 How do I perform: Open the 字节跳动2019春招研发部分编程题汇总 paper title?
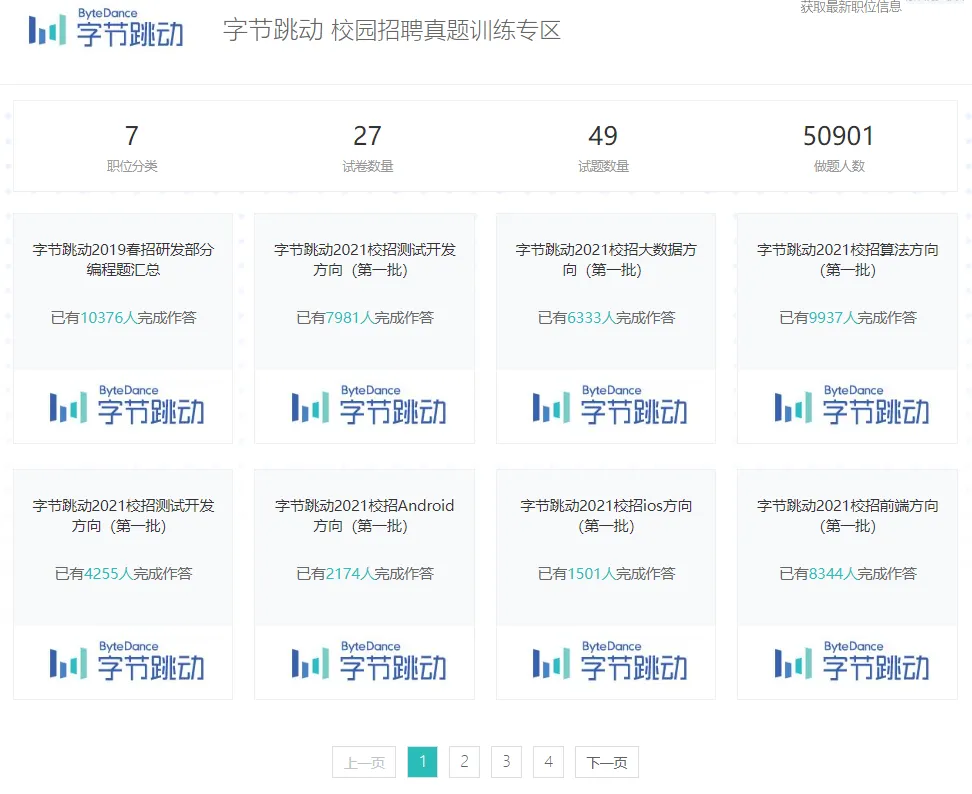(x=123, y=260)
